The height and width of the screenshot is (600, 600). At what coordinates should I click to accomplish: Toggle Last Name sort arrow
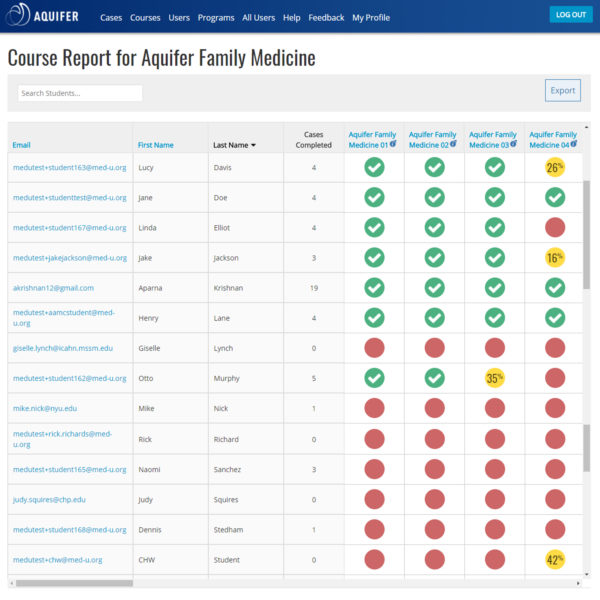[x=253, y=145]
